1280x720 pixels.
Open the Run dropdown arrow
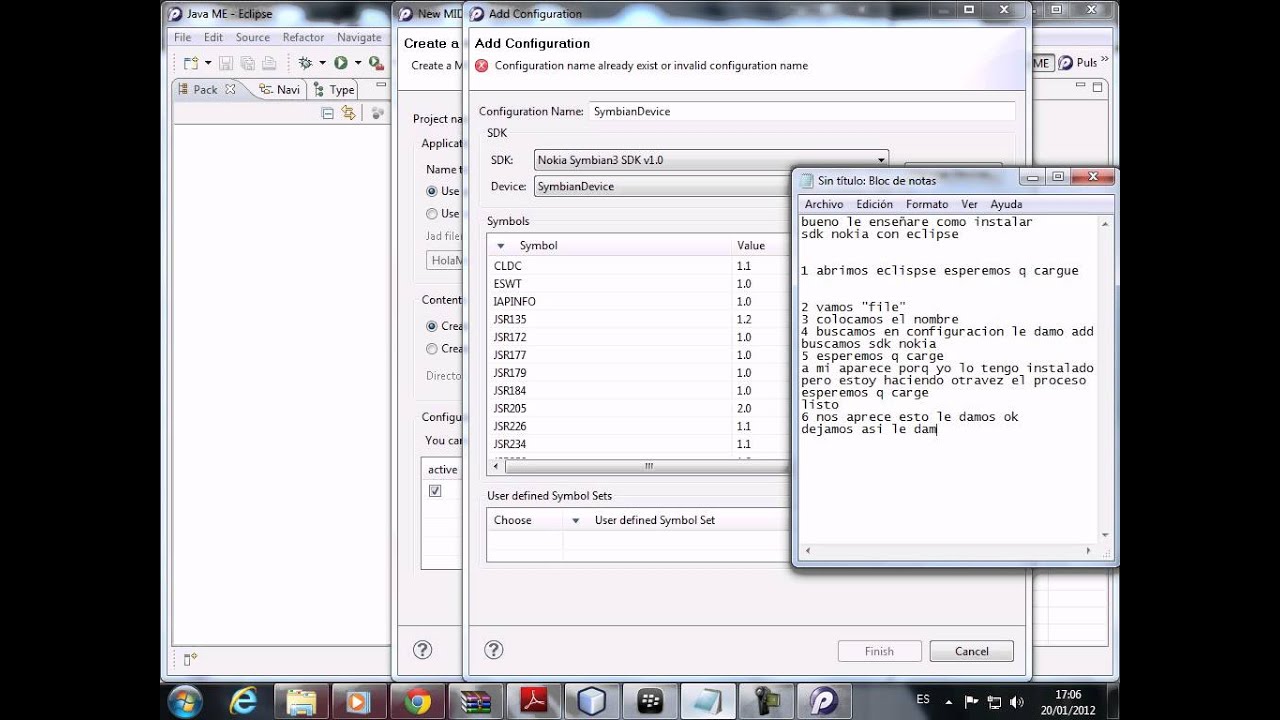point(357,63)
